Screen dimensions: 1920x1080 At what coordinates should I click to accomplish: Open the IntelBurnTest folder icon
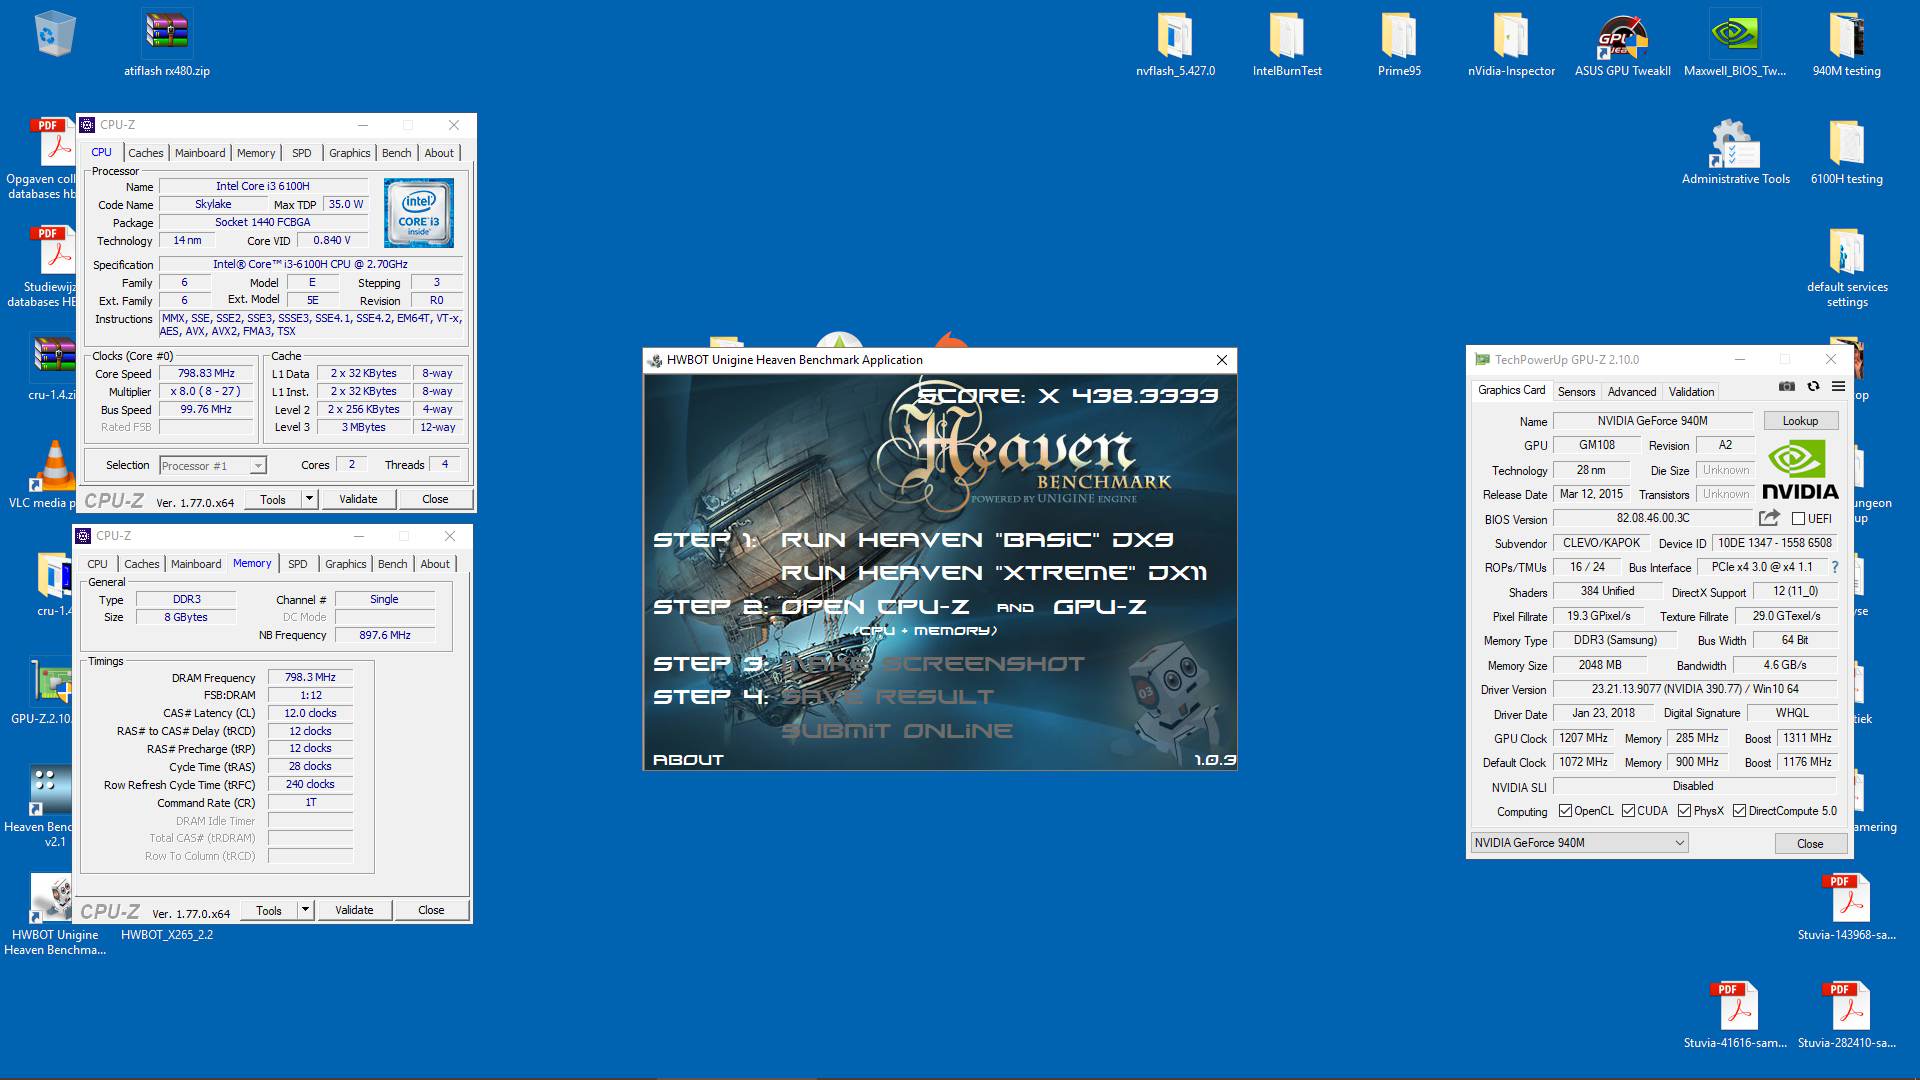coord(1287,42)
